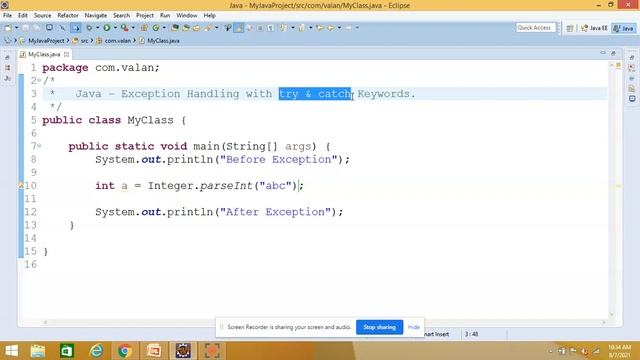Toggle Mark Occurrences in toolbar

click(239, 28)
